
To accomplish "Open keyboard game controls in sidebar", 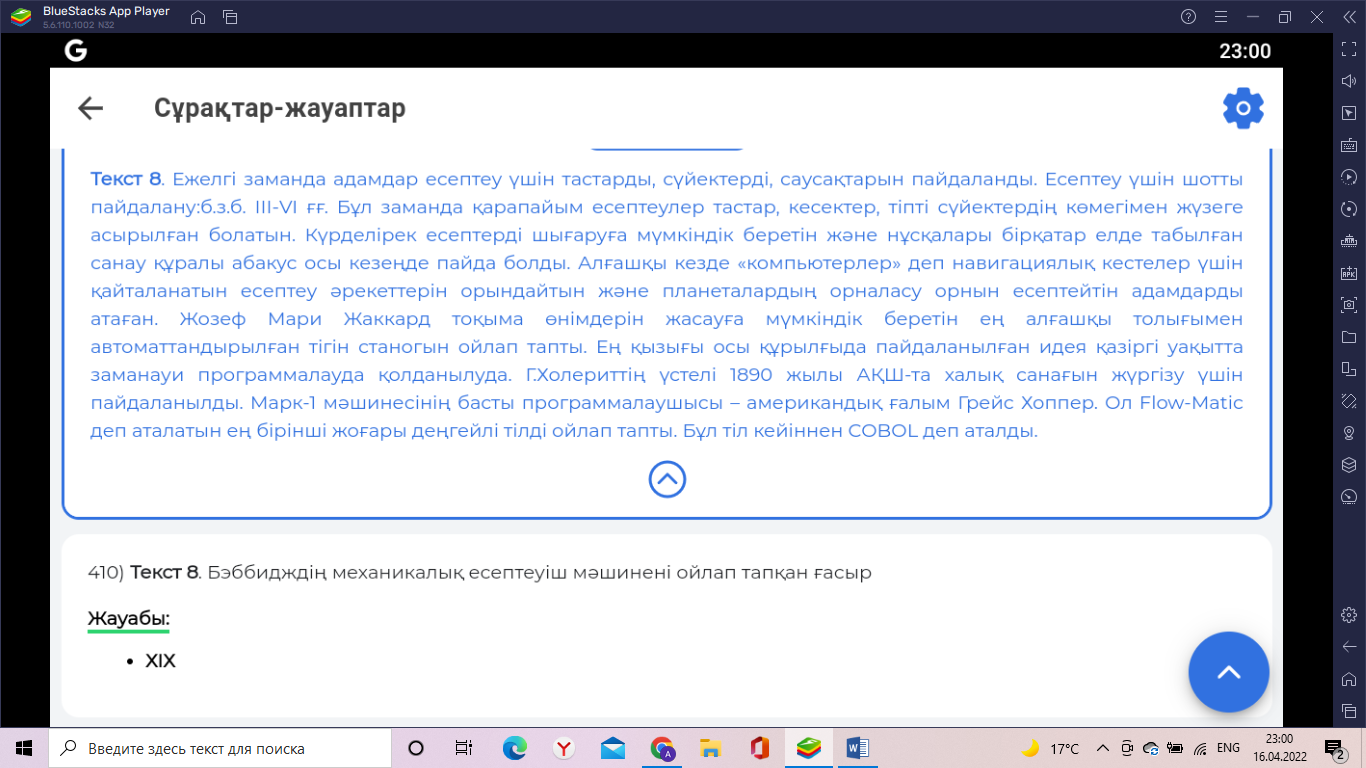I will [x=1348, y=145].
